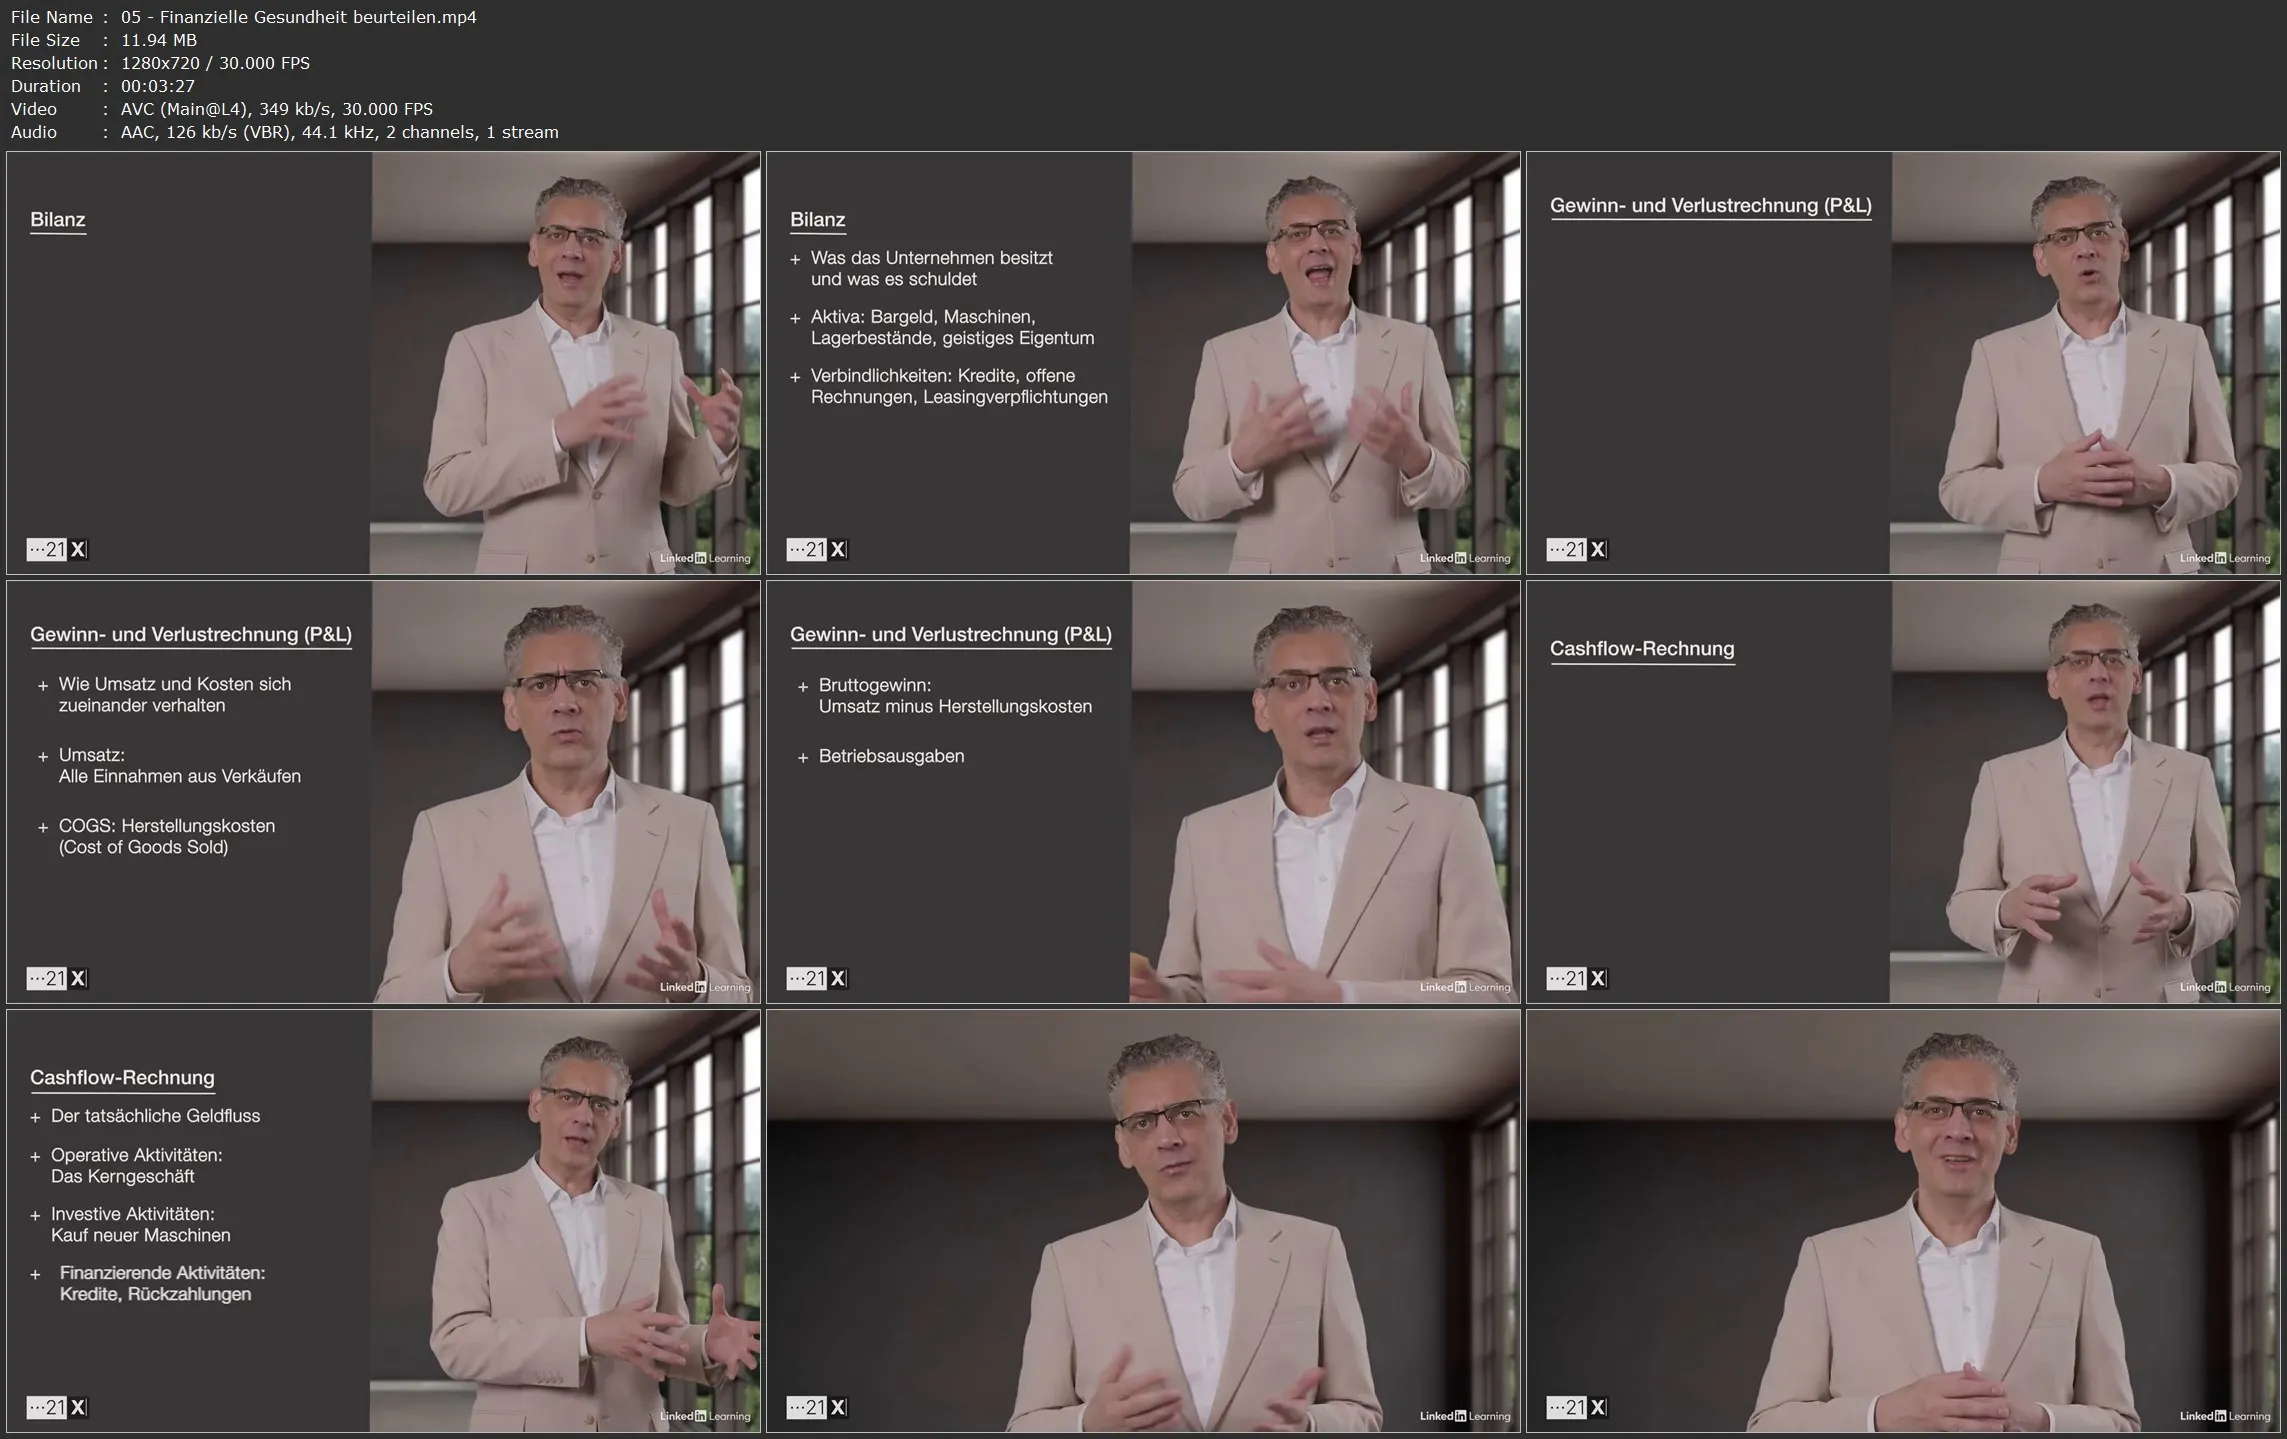This screenshot has height=1439, width=2287.
Task: Click LinkedIn Learning watermark in last smiling frame
Action: tap(2224, 1416)
